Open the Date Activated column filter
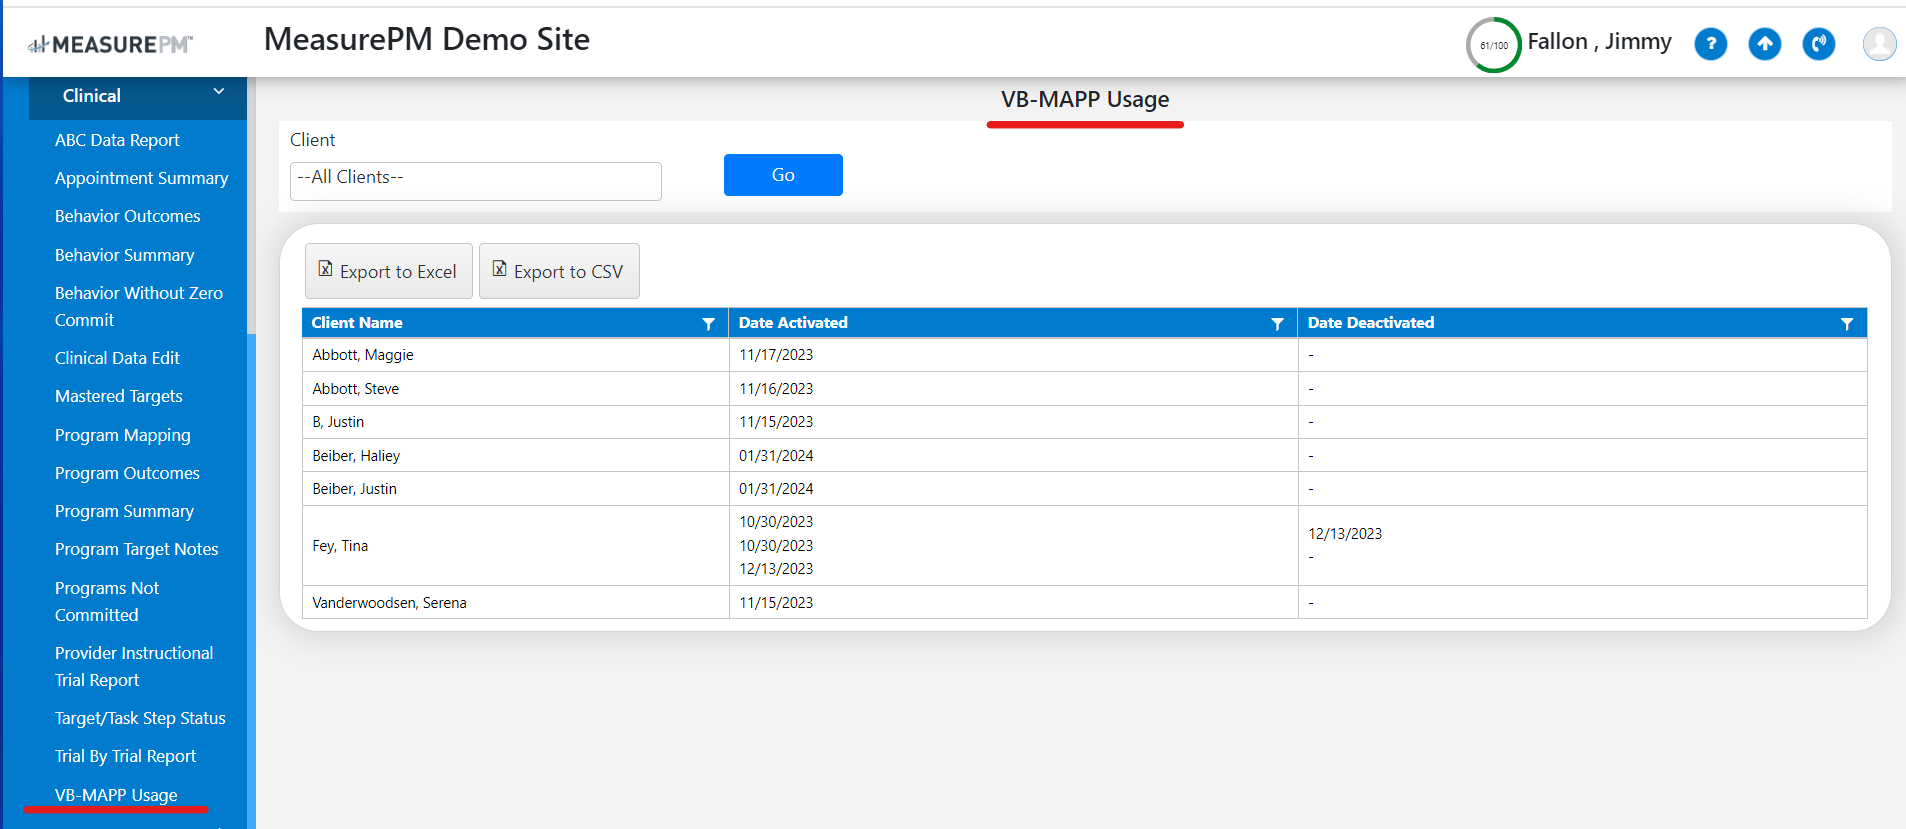This screenshot has width=1906, height=829. [1277, 323]
